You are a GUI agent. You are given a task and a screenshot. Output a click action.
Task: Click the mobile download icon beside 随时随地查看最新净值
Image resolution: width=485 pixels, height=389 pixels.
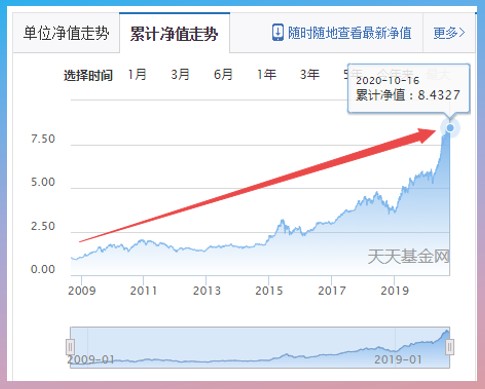point(278,33)
